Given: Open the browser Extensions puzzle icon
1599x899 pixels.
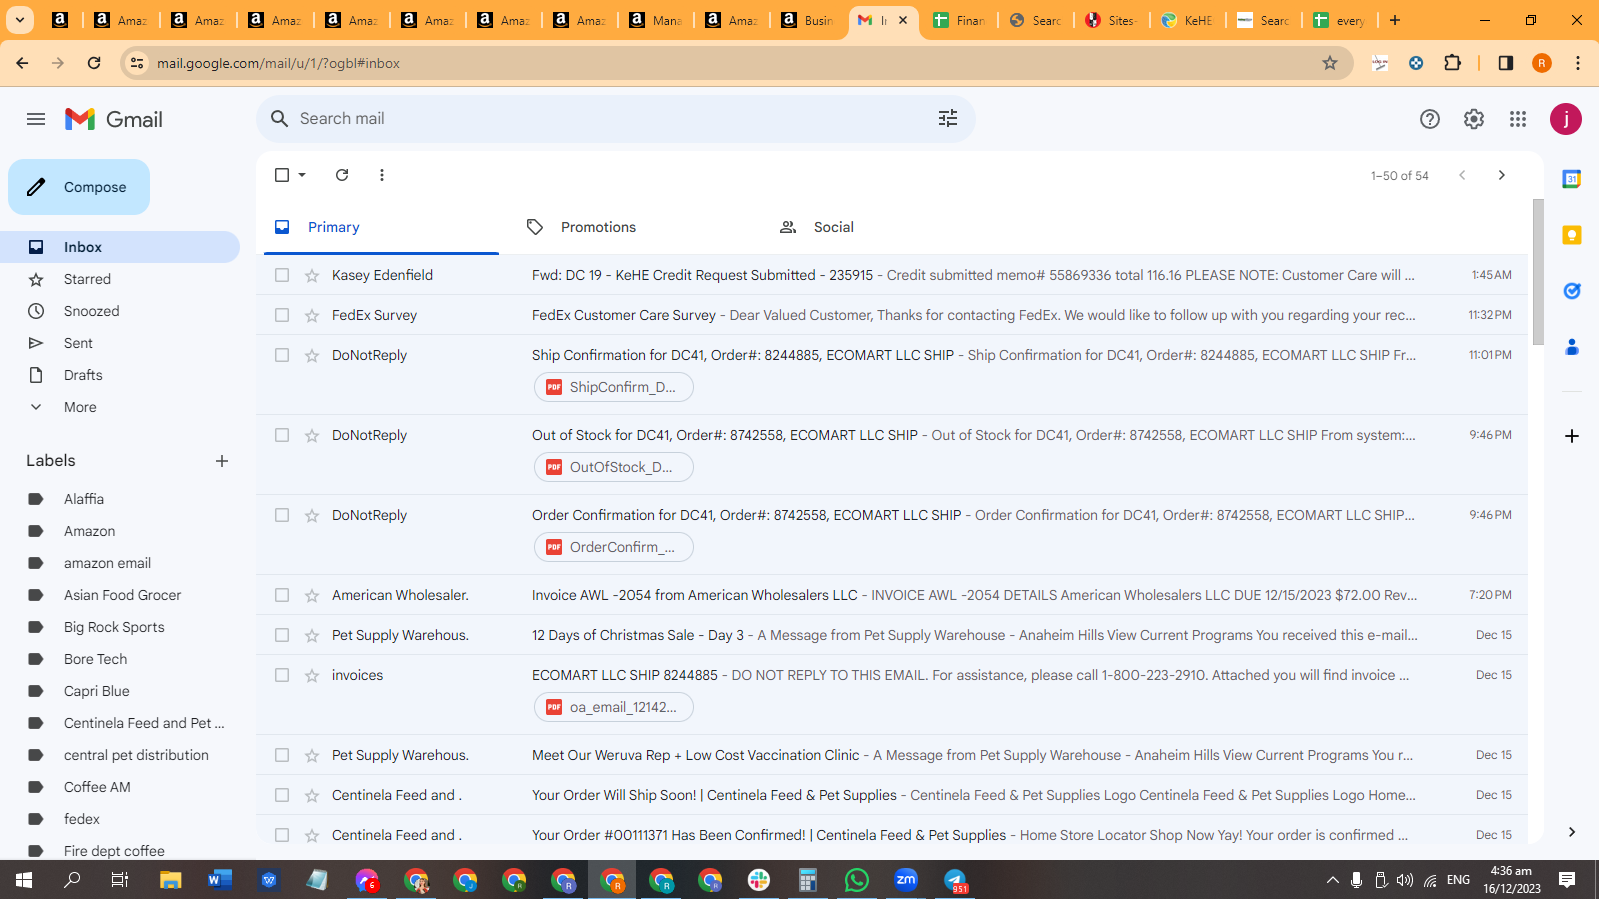Looking at the screenshot, I should point(1453,63).
